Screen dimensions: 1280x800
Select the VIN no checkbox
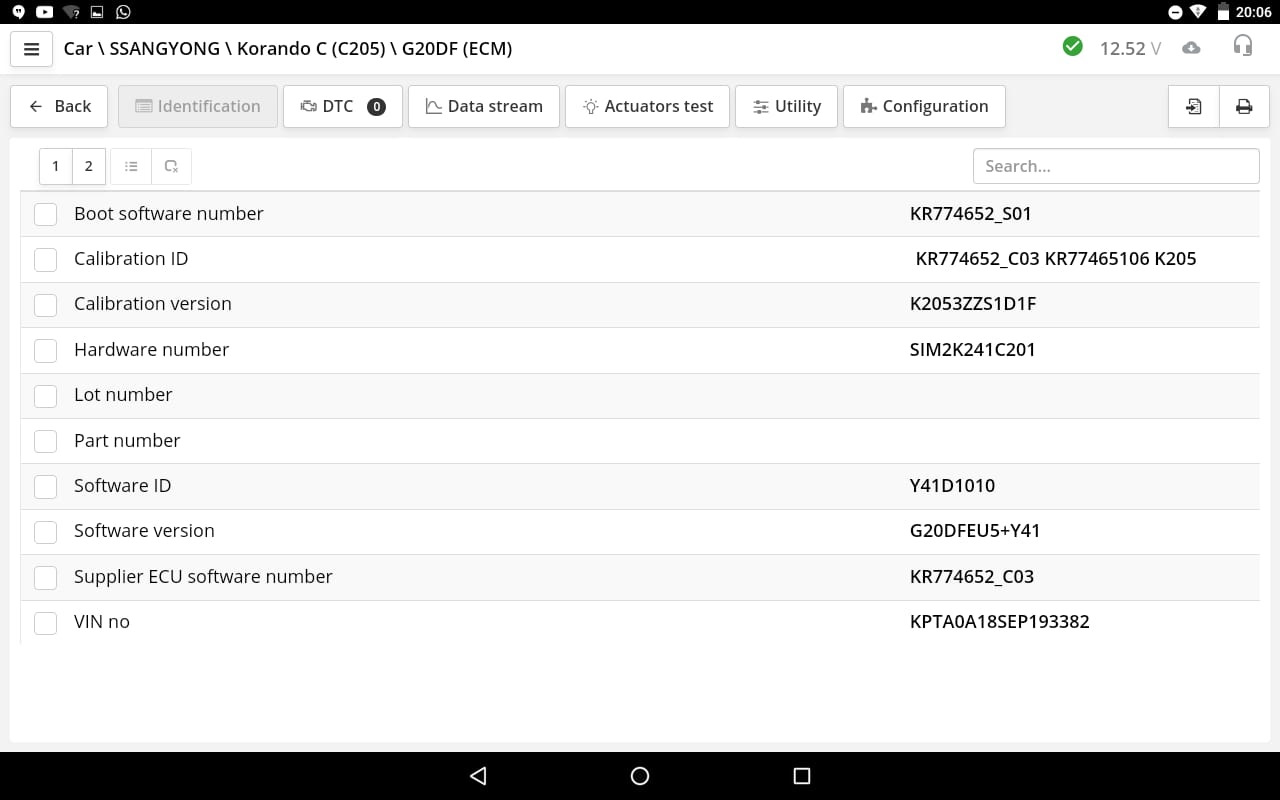tap(45, 622)
